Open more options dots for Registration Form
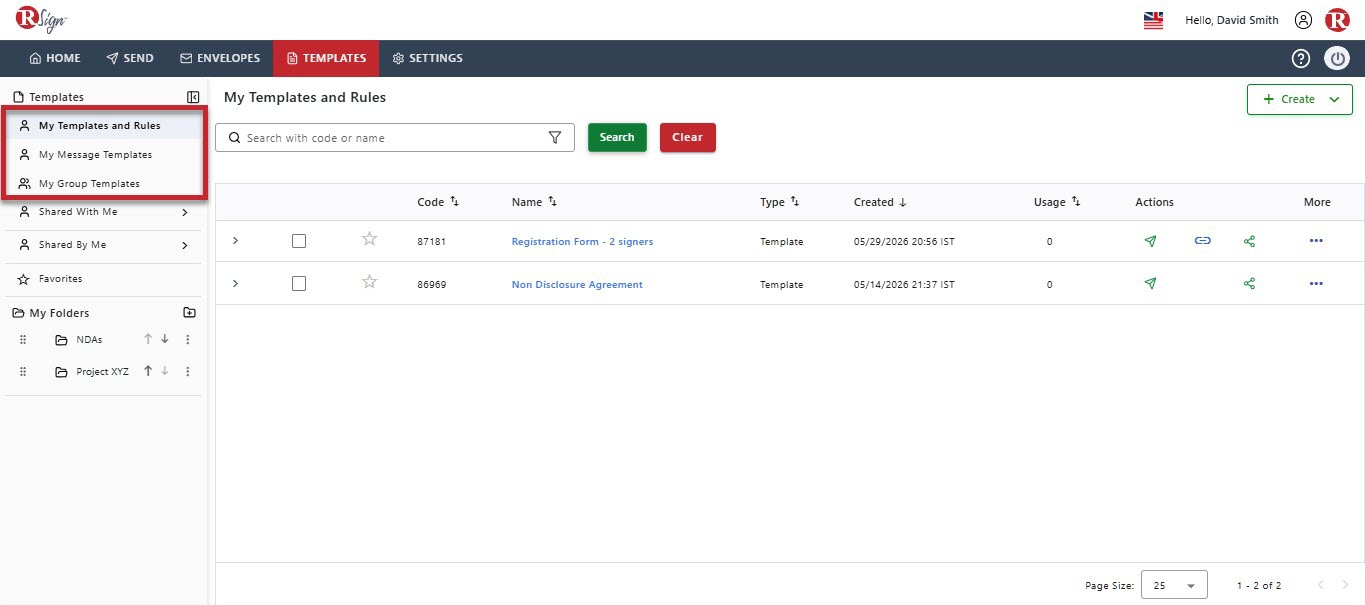Screen dimensions: 1365x605 [x=1316, y=241]
